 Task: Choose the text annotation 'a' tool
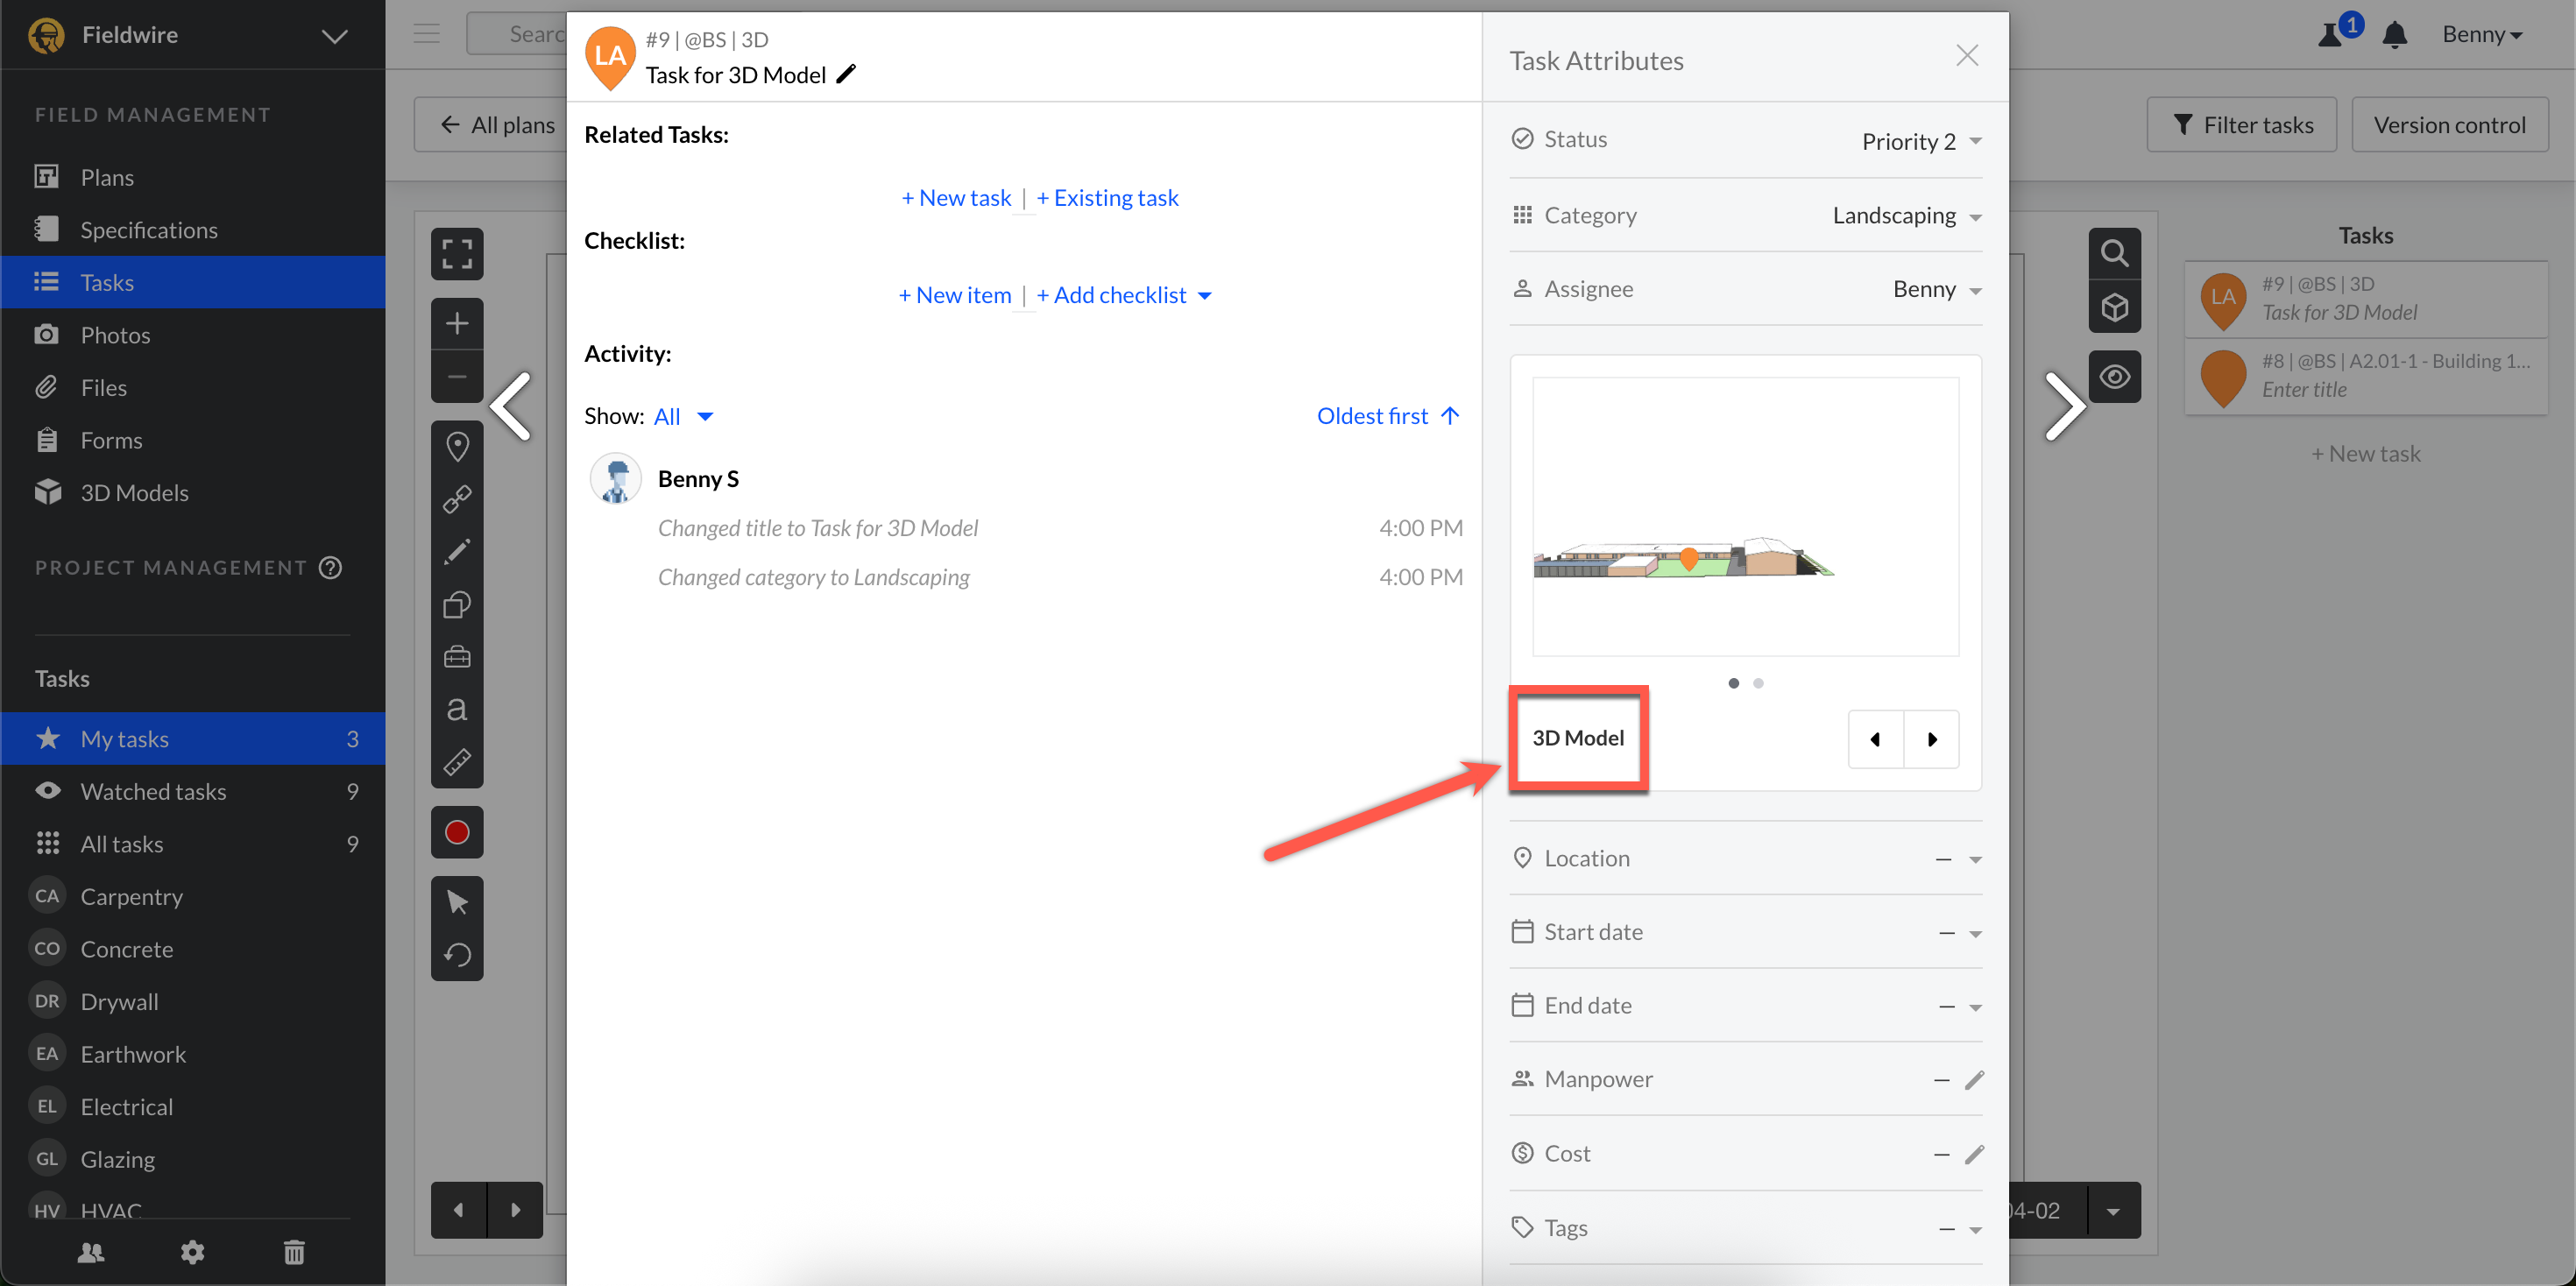(x=457, y=709)
